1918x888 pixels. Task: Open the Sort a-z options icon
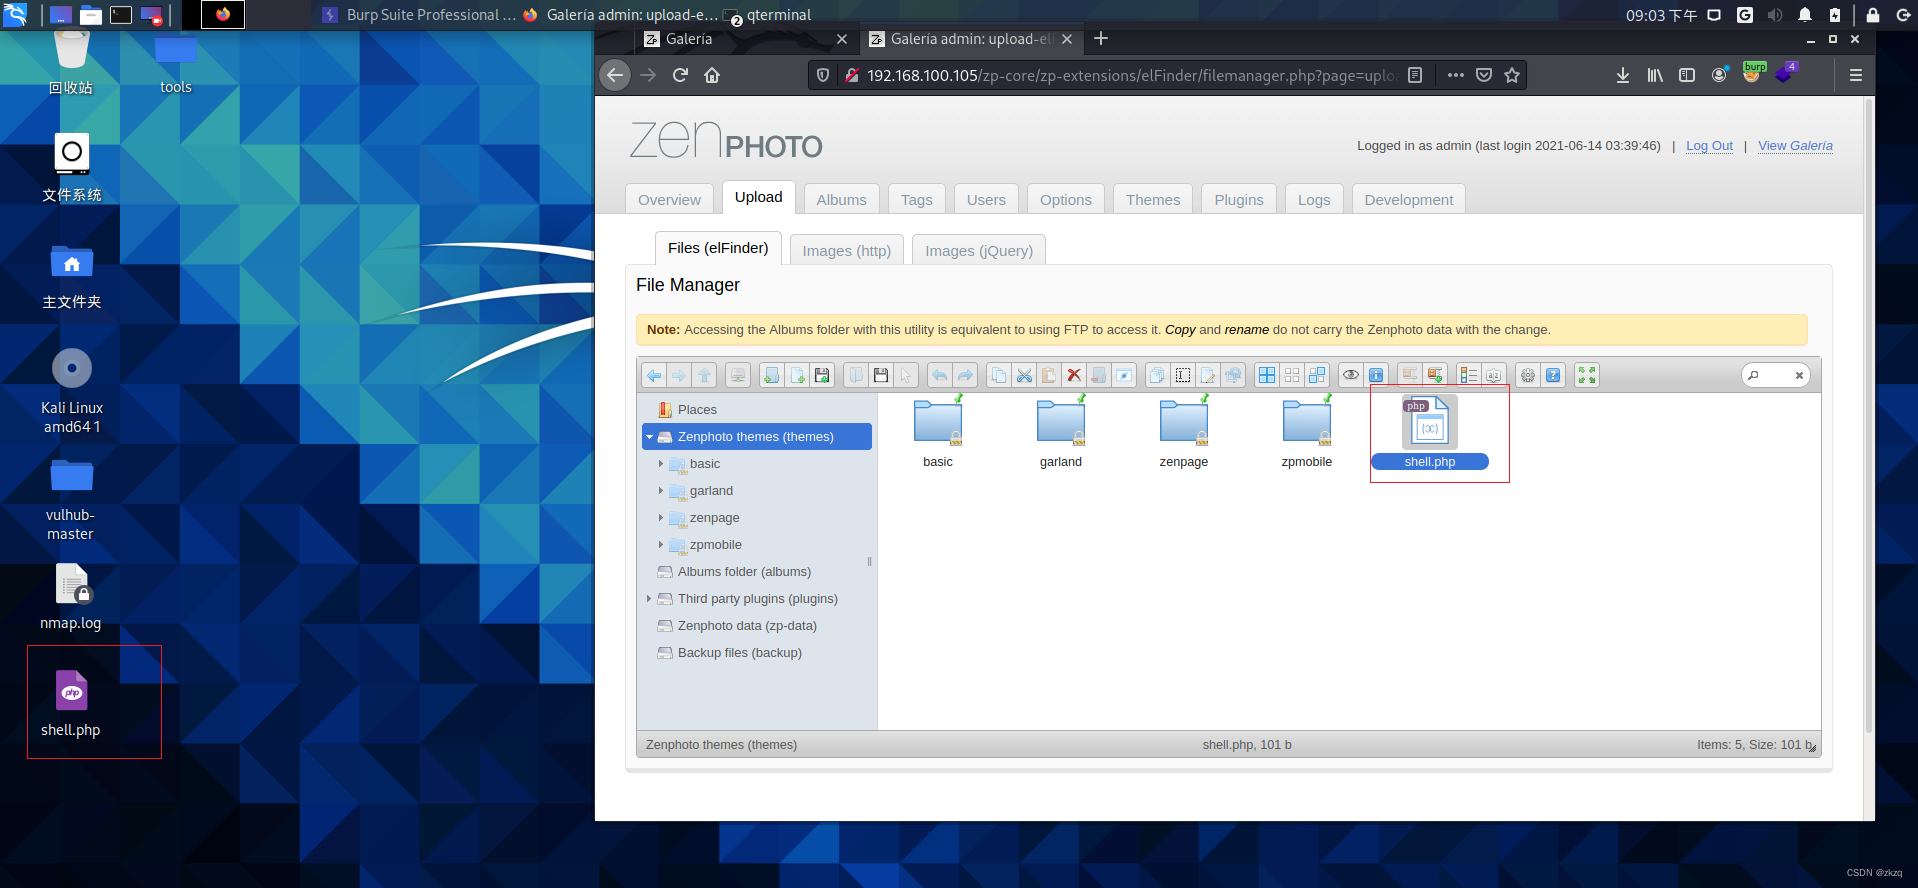1494,375
